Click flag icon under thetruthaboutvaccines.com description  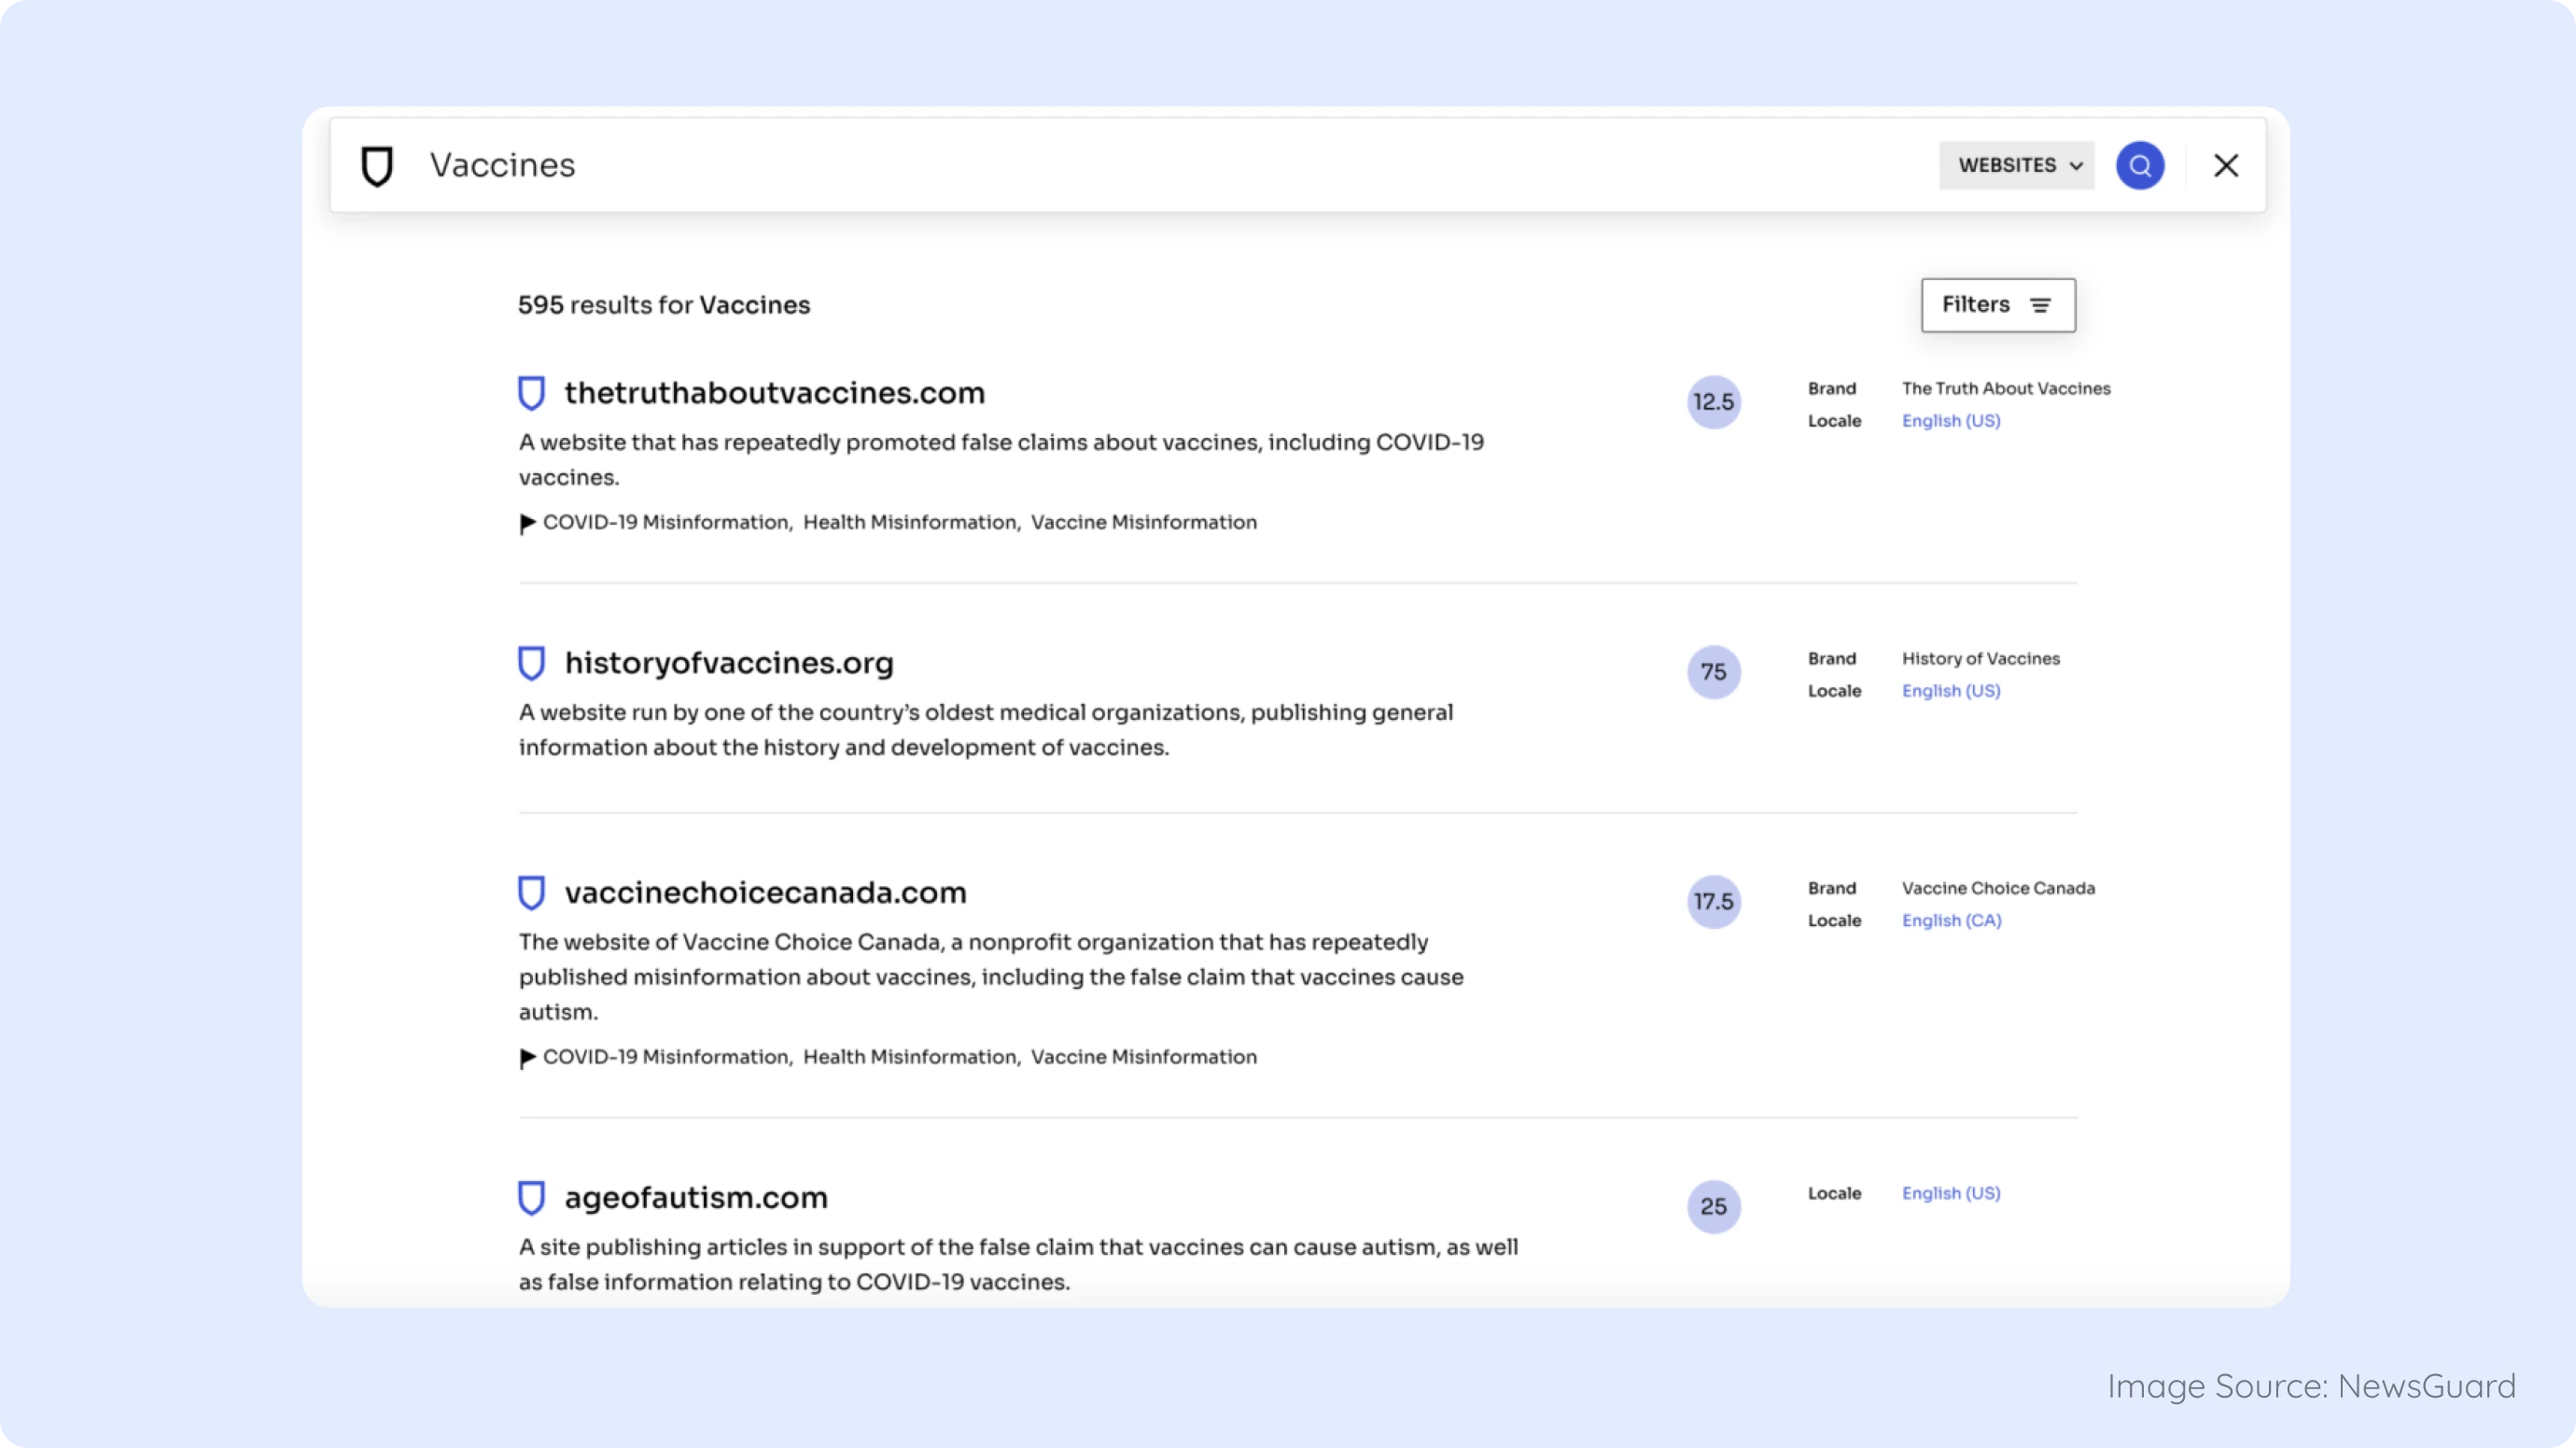click(527, 523)
